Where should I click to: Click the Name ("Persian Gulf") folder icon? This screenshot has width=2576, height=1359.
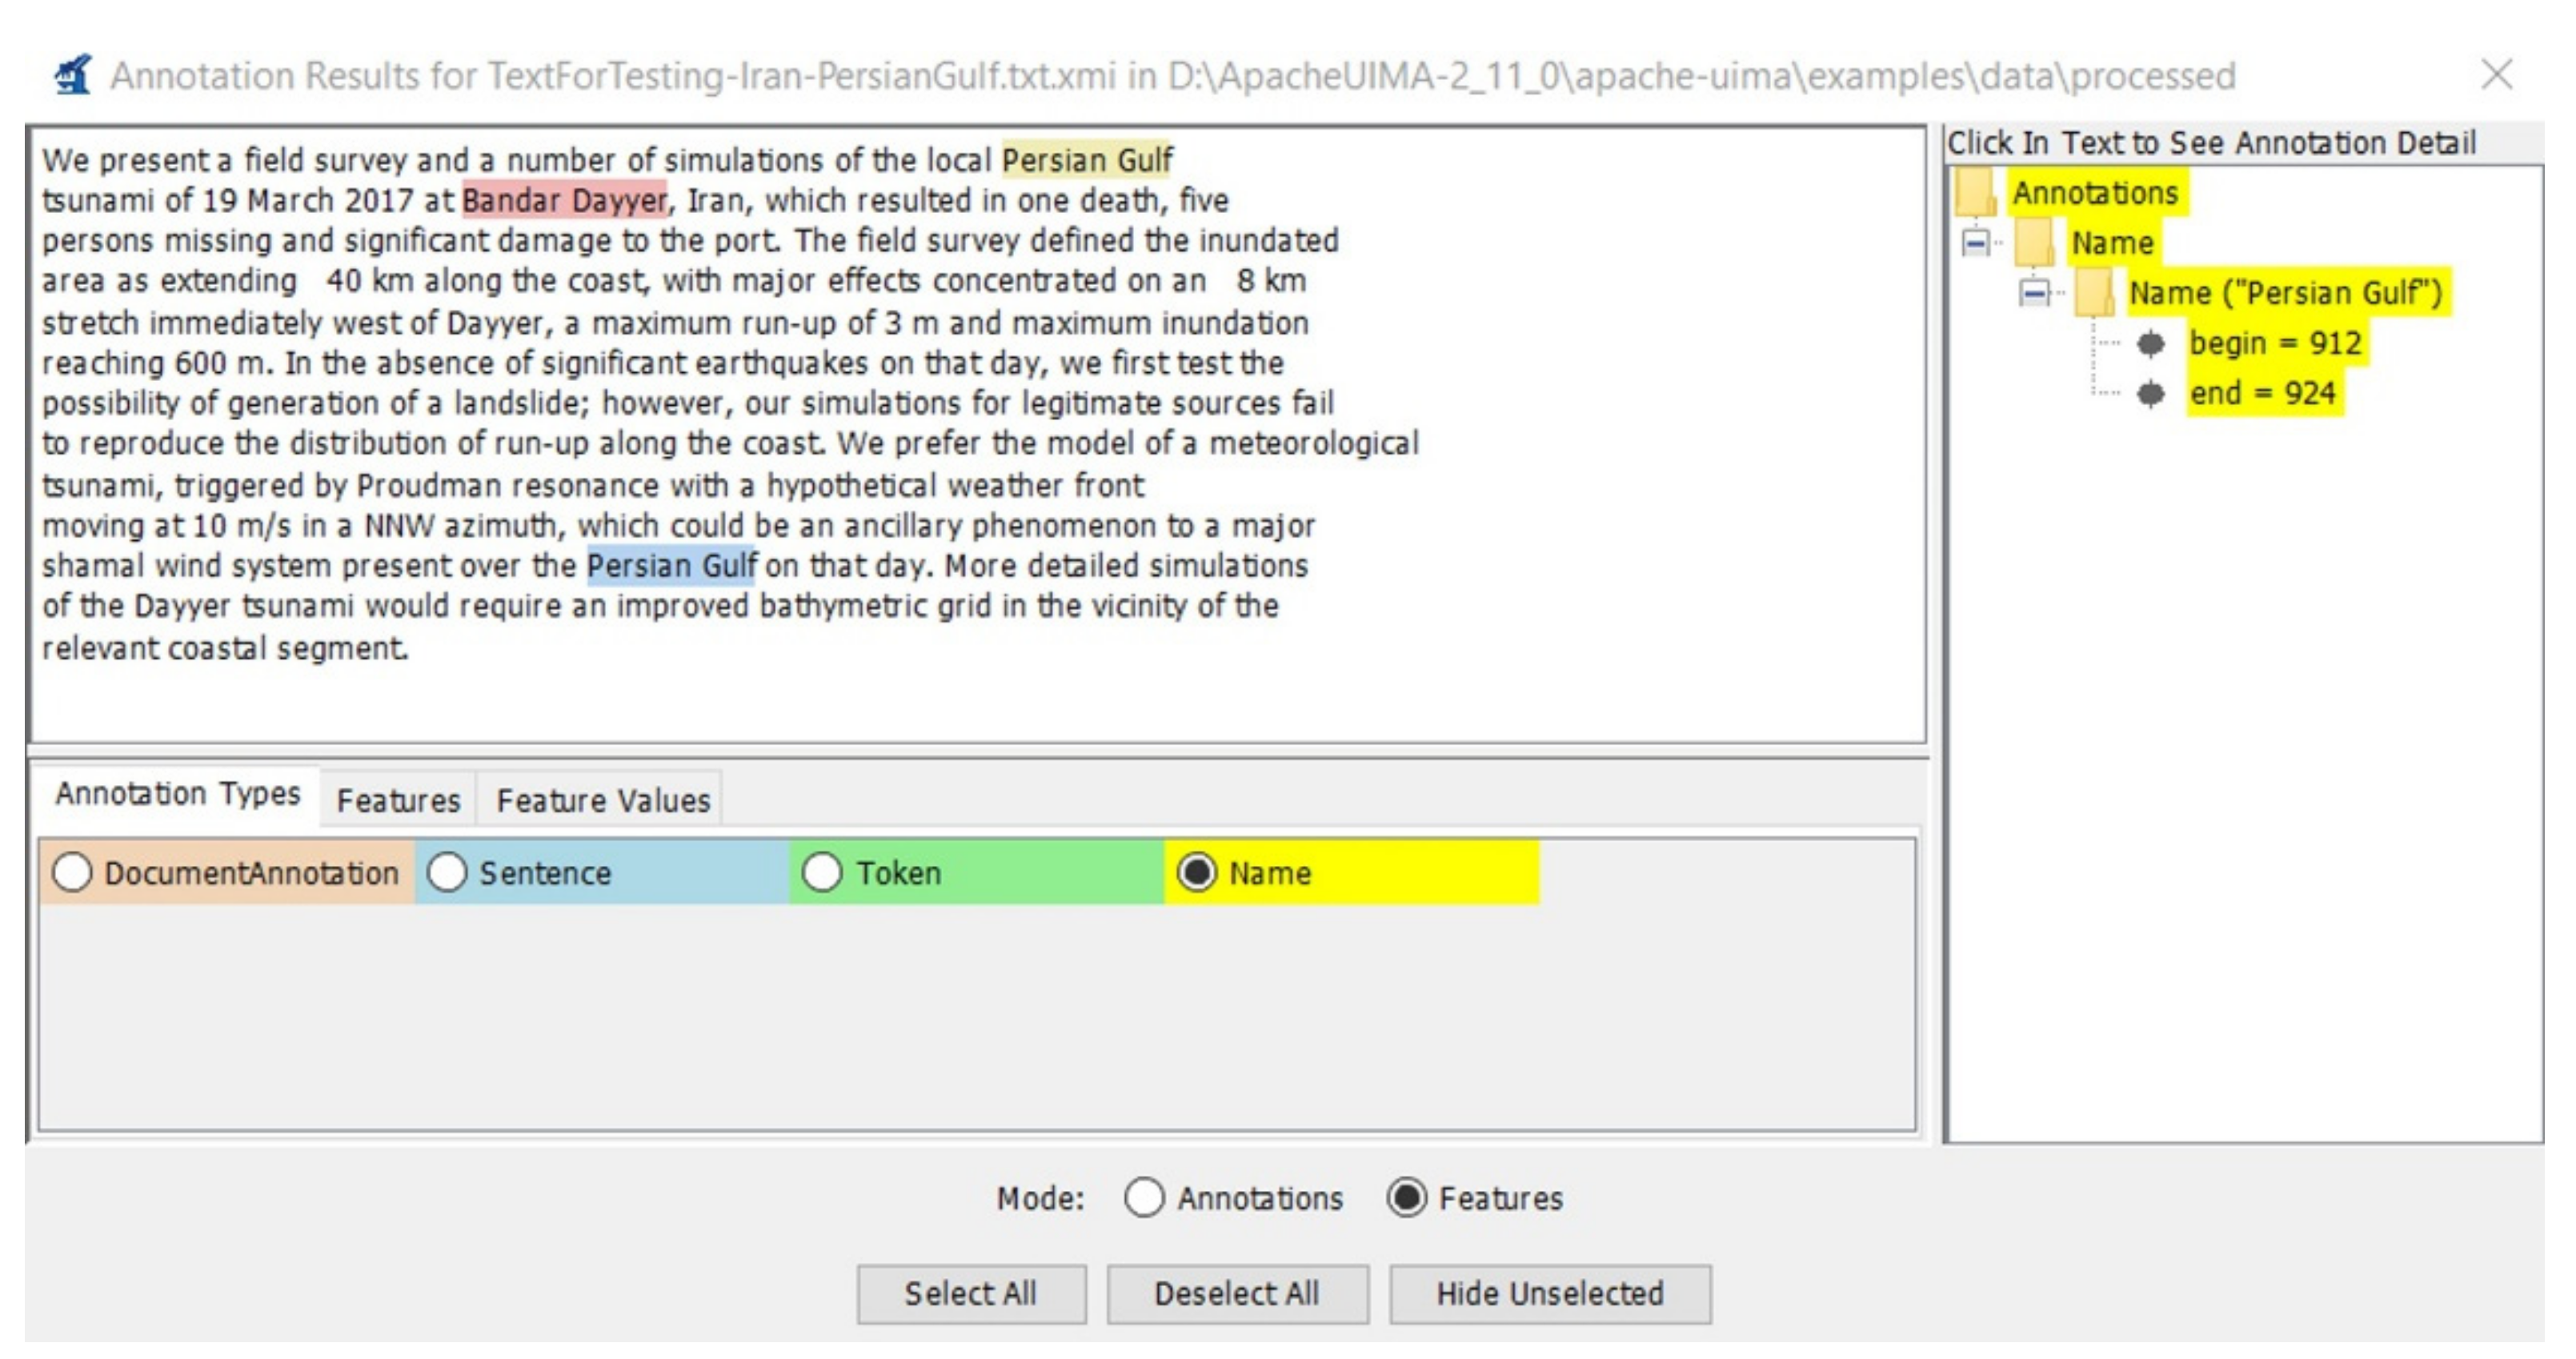pos(2094,292)
